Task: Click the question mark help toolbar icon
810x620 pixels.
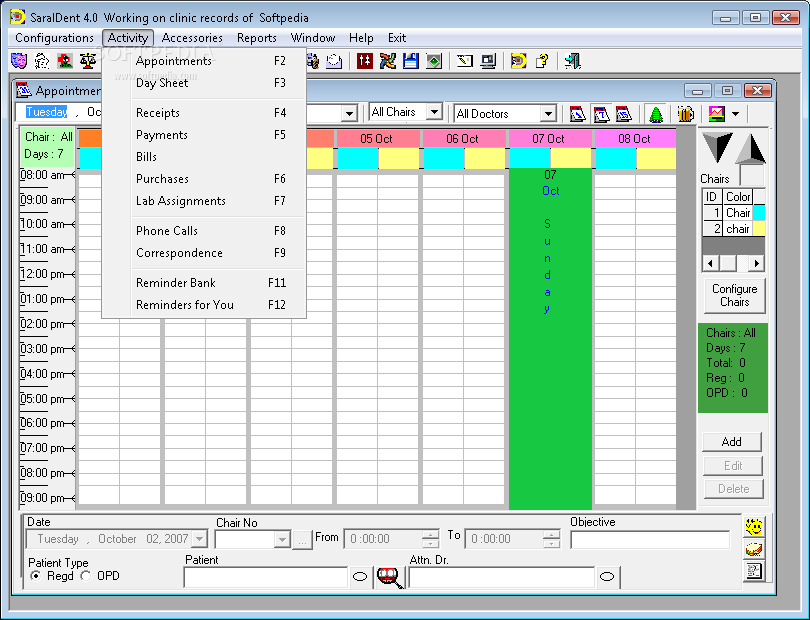Action: pos(542,61)
